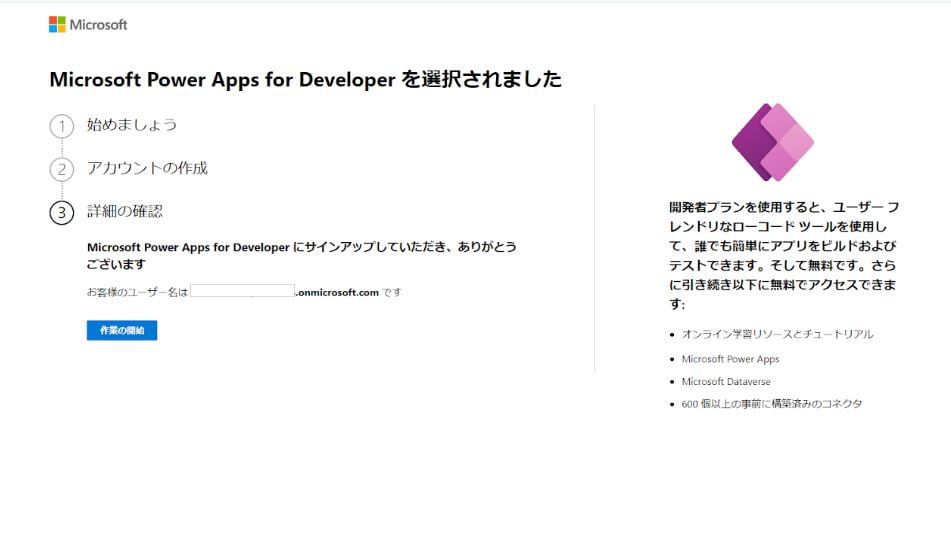Click the .onmicrosoft.com domain text

(338, 292)
